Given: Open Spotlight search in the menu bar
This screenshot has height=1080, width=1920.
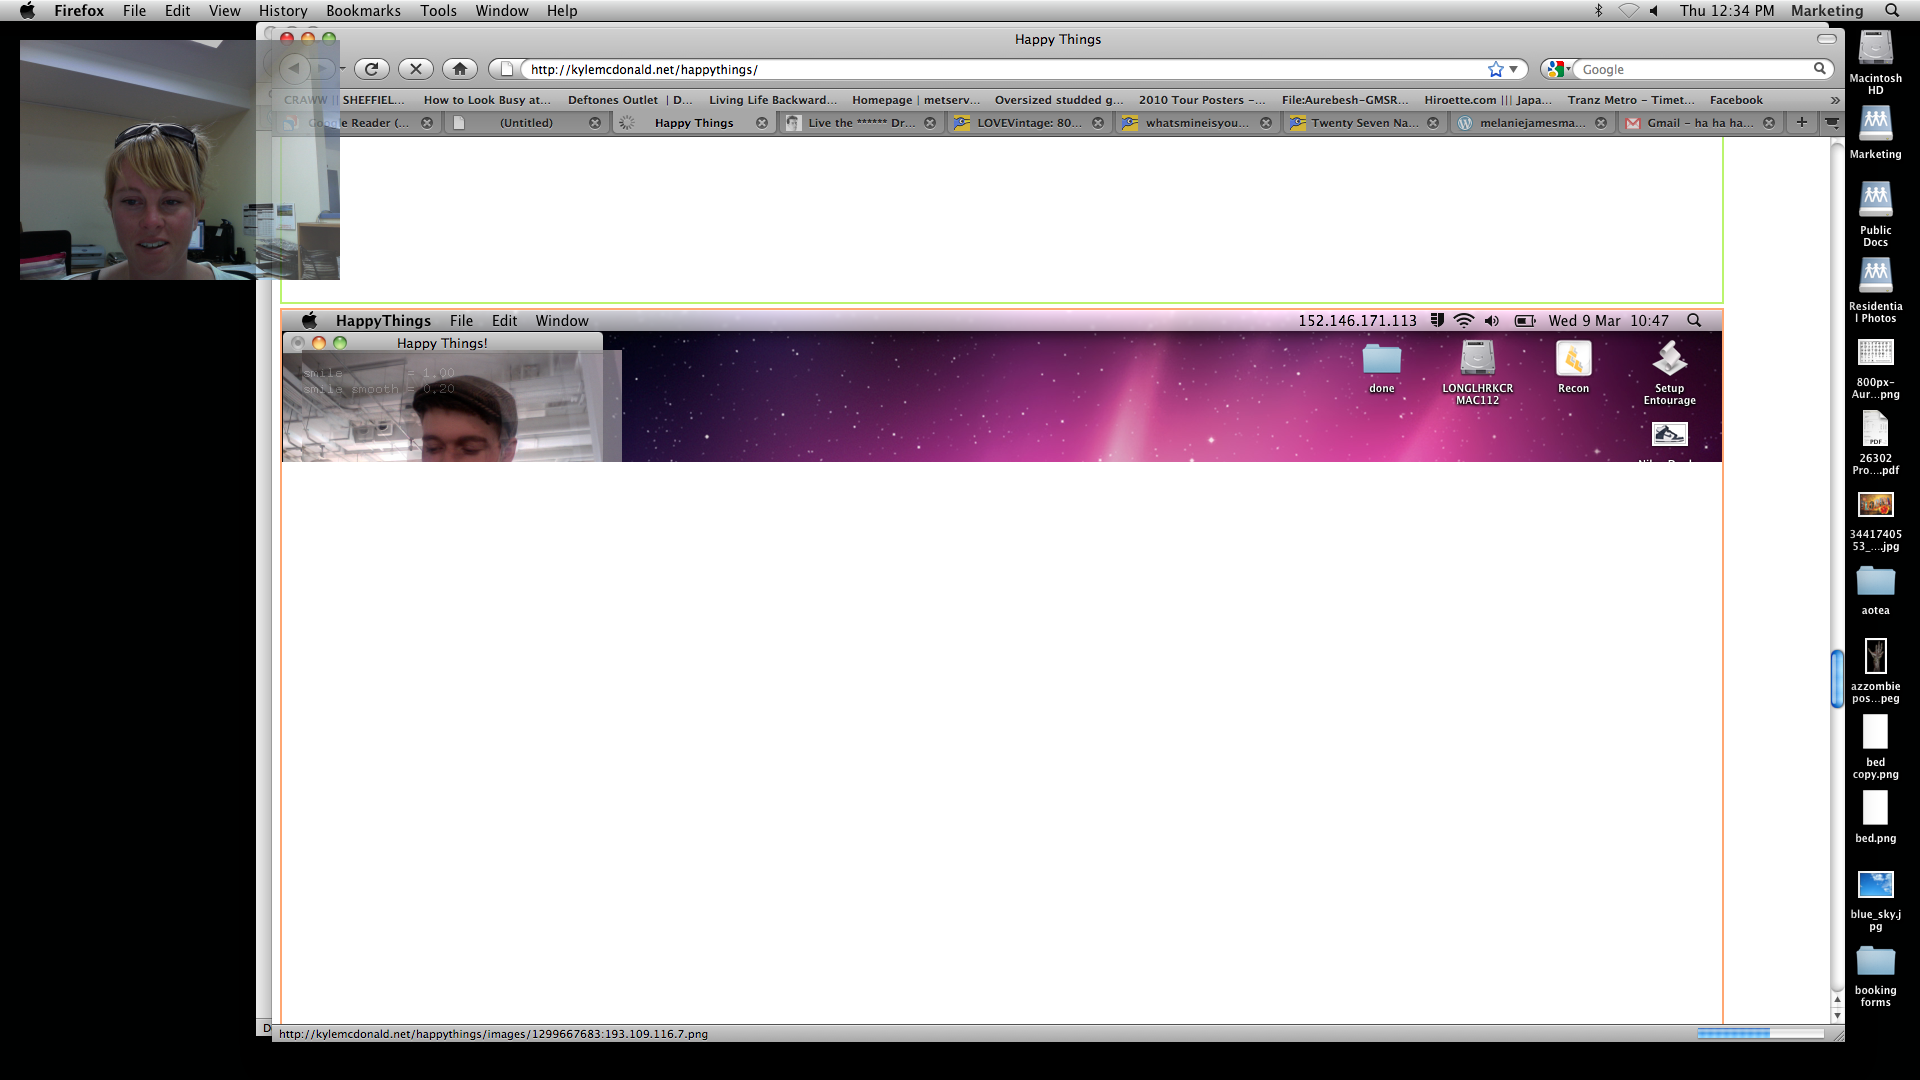Looking at the screenshot, I should point(1892,11).
